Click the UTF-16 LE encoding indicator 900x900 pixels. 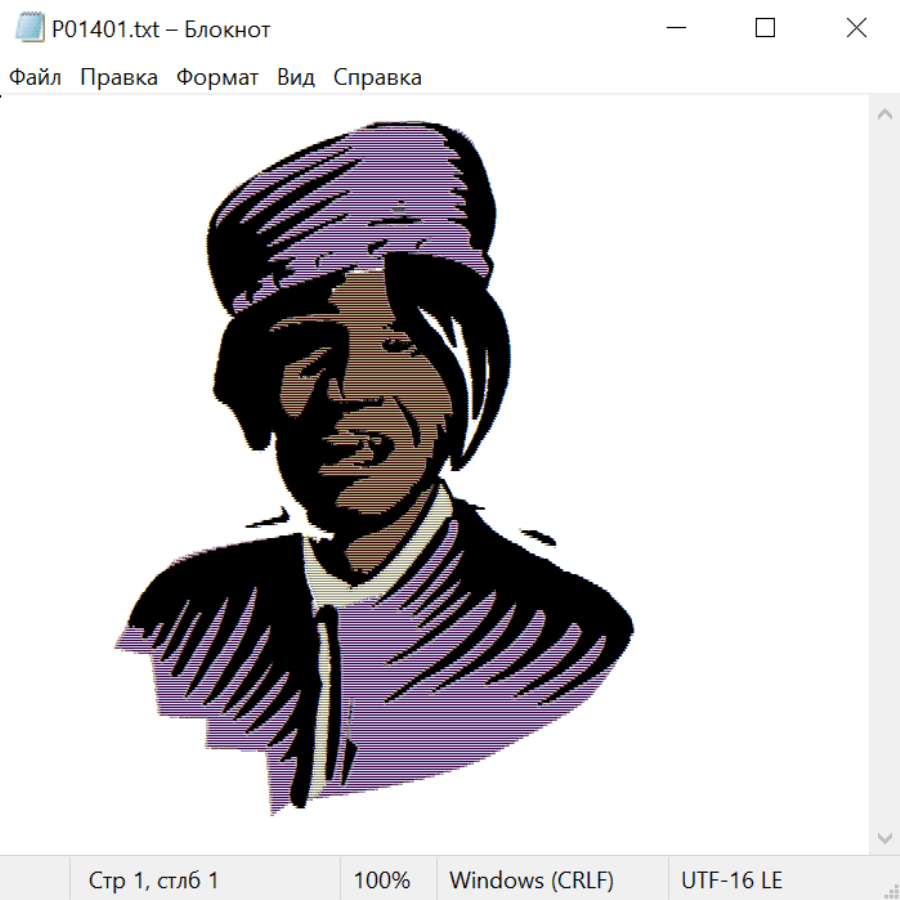click(x=732, y=881)
